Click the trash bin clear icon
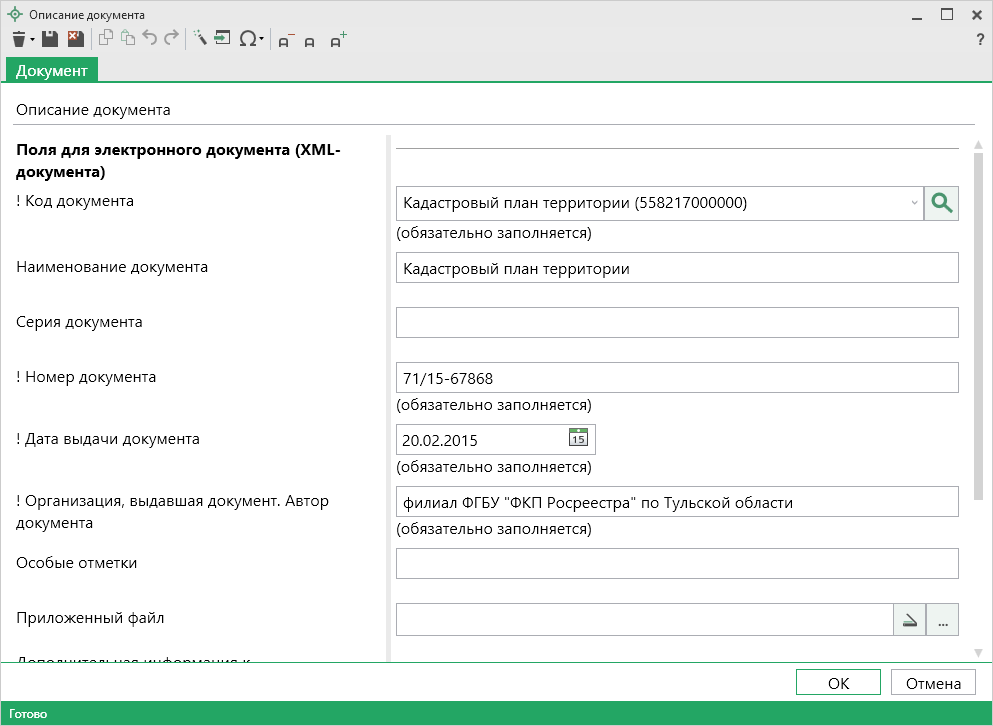993x726 pixels. 18,39
